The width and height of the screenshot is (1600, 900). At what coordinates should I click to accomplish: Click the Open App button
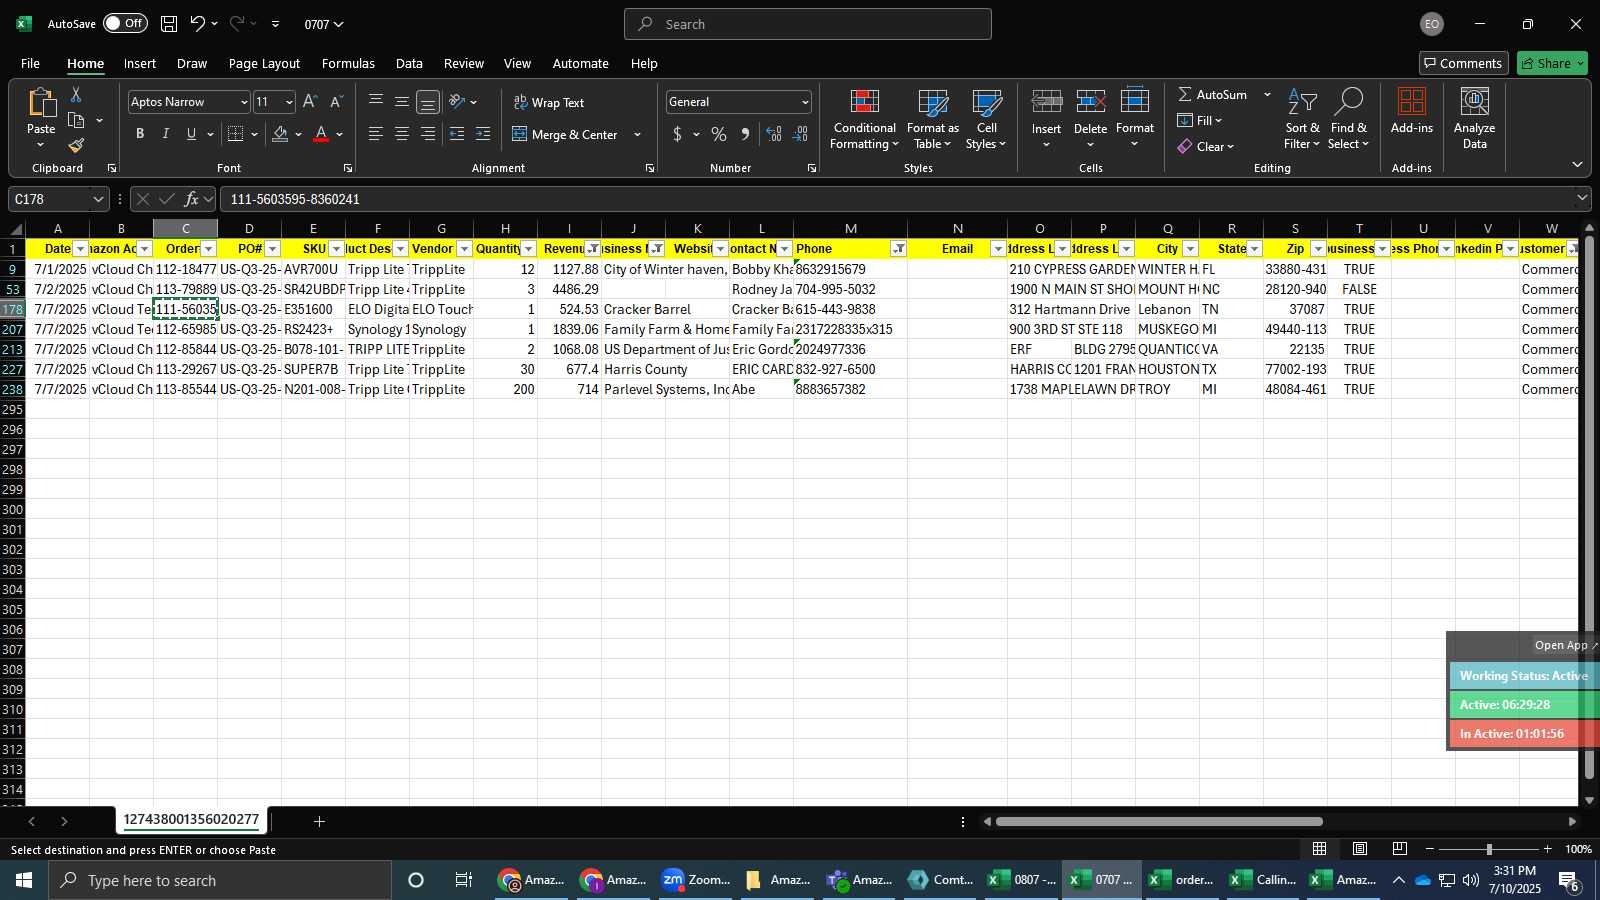click(x=1563, y=645)
